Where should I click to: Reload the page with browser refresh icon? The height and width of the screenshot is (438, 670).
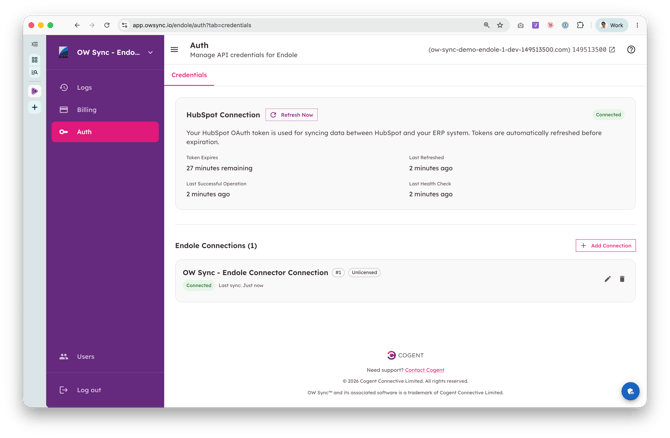click(x=107, y=25)
